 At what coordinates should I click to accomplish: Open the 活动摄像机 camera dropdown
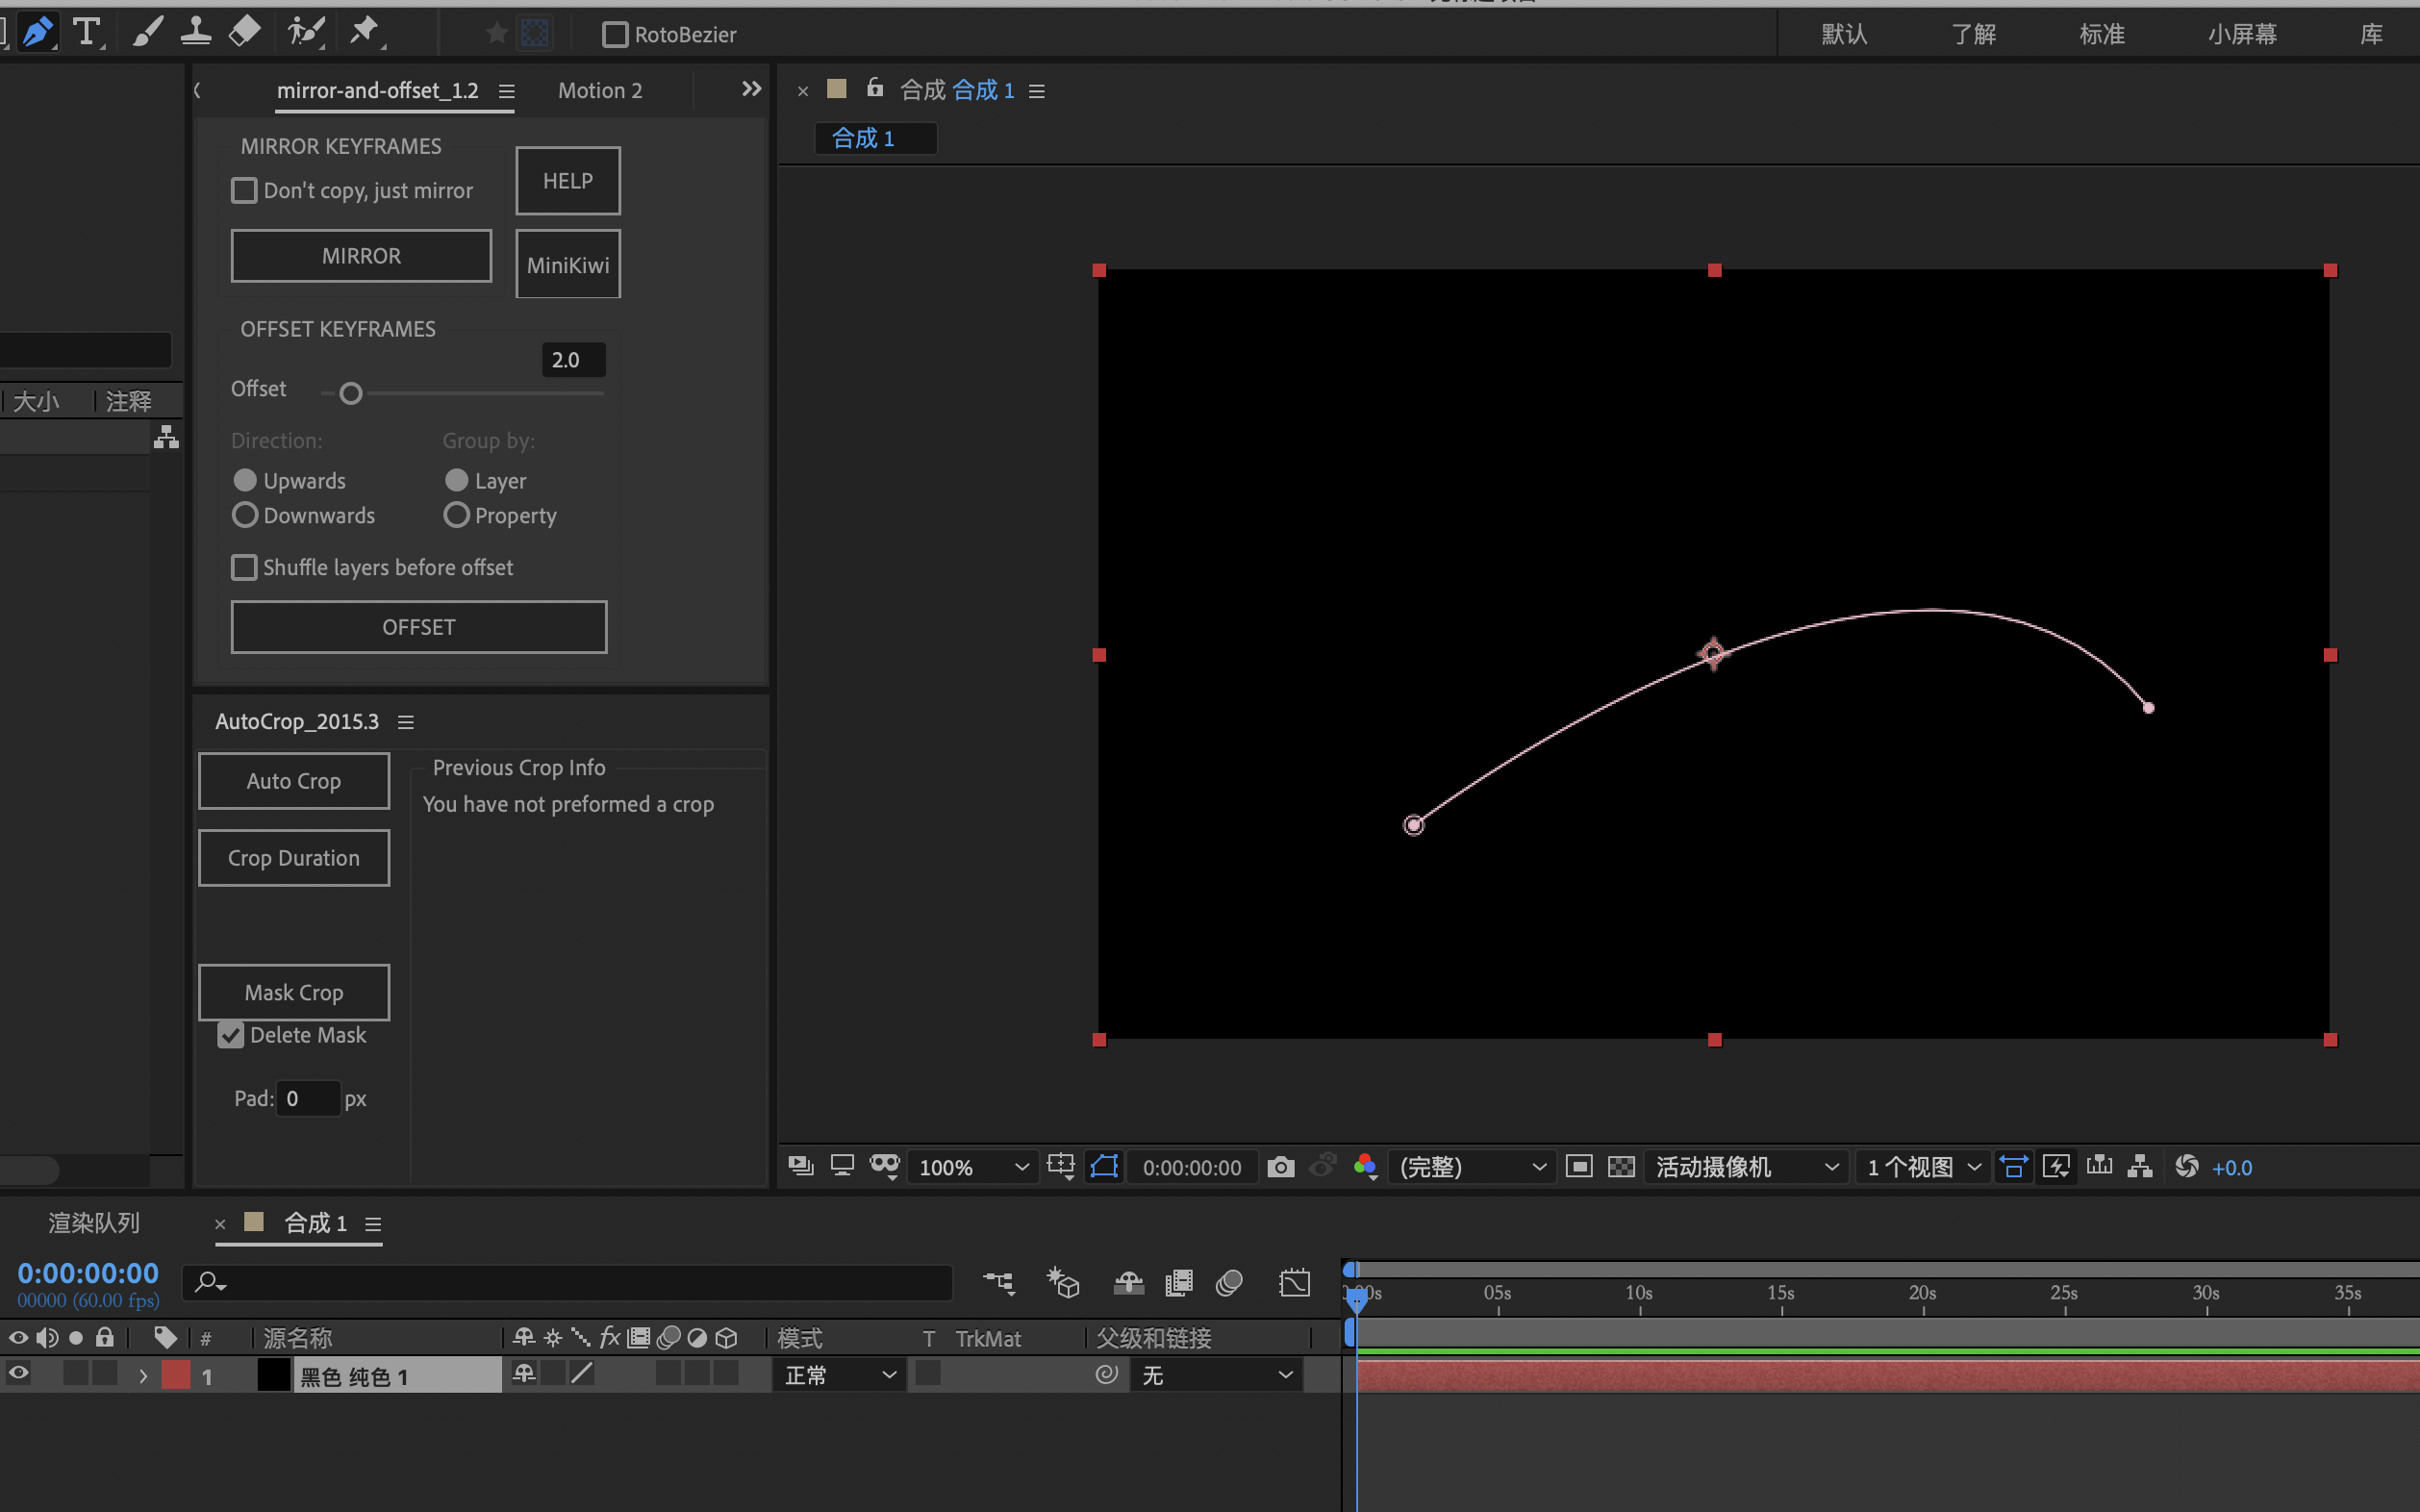1746,1167
